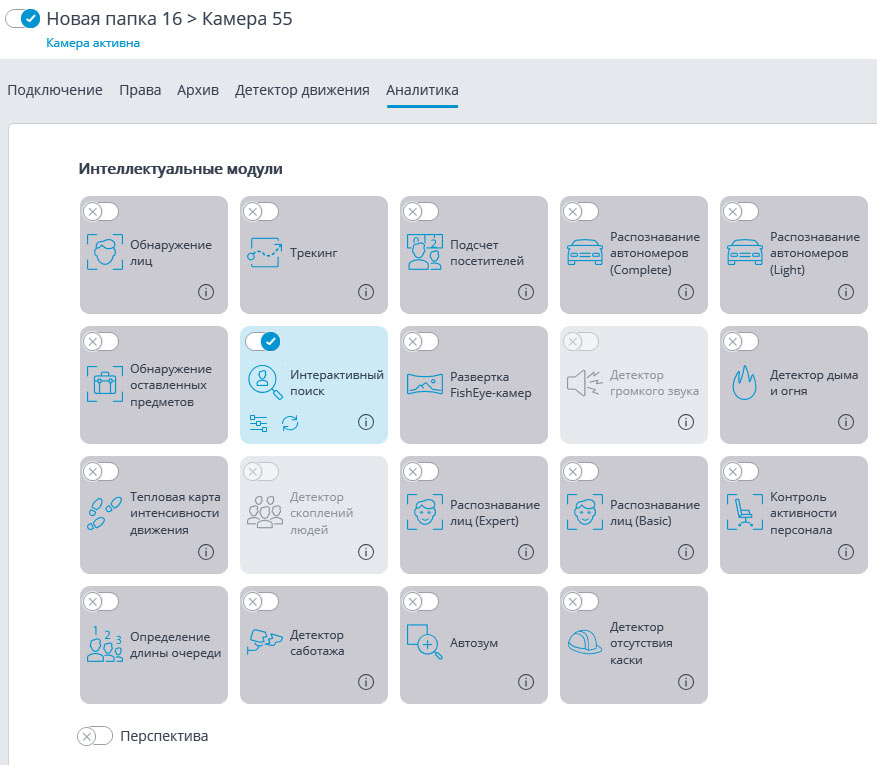Enable the Определение длины очереди toggle
The height and width of the screenshot is (765, 877).
tap(101, 601)
